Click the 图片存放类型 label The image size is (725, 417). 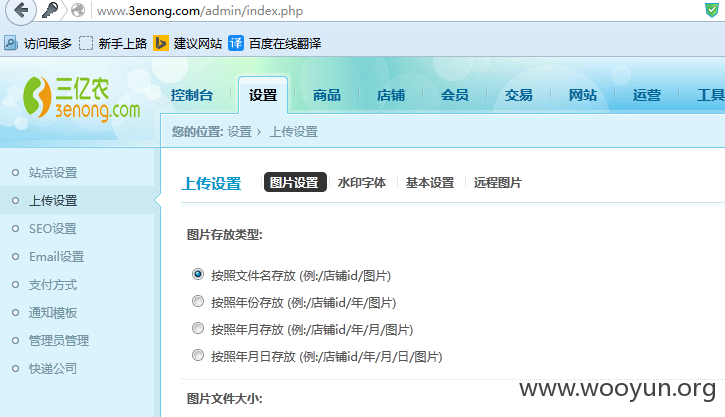(x=224, y=235)
